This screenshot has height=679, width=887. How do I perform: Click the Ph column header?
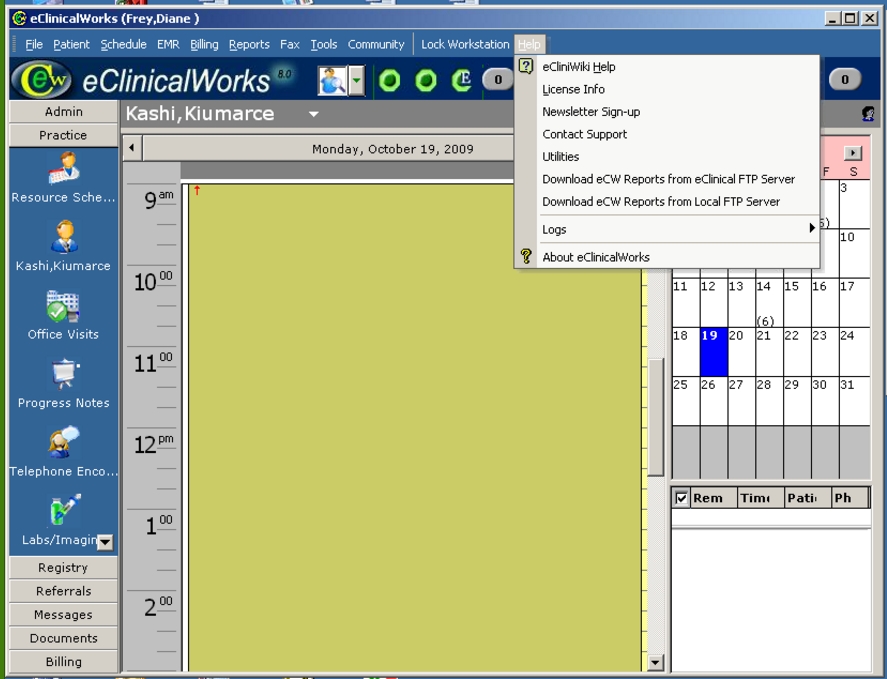coord(850,498)
